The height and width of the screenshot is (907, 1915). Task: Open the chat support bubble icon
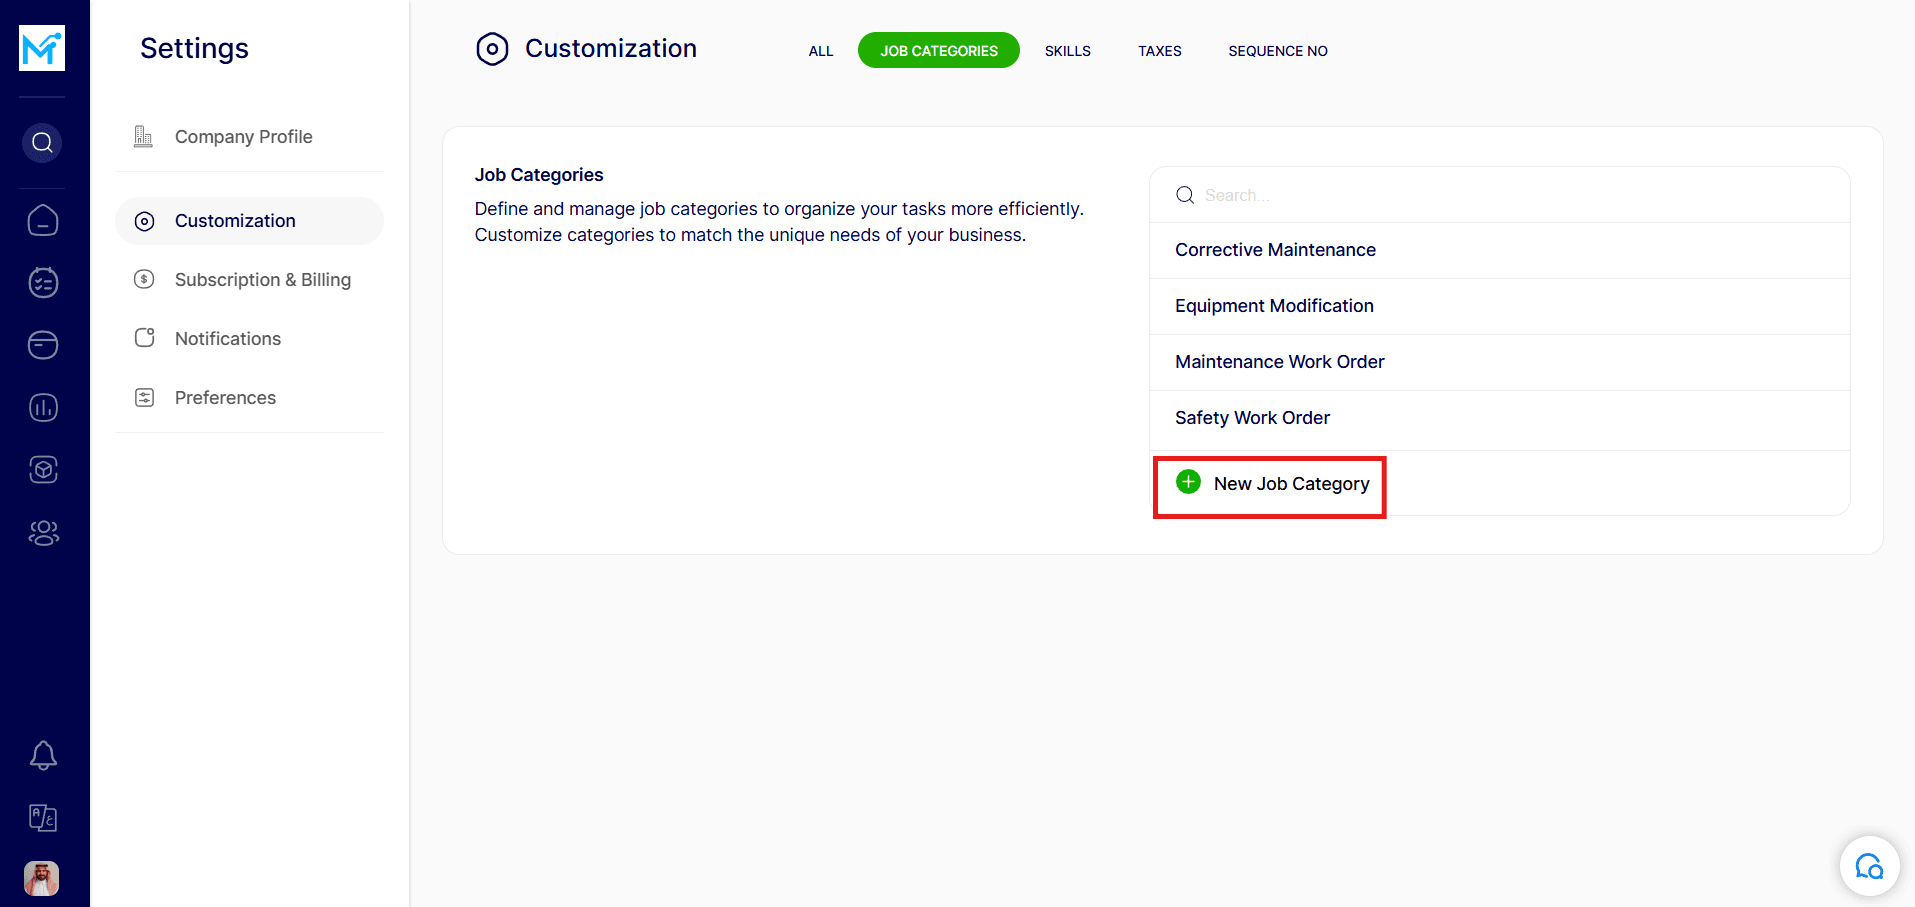point(1869,866)
